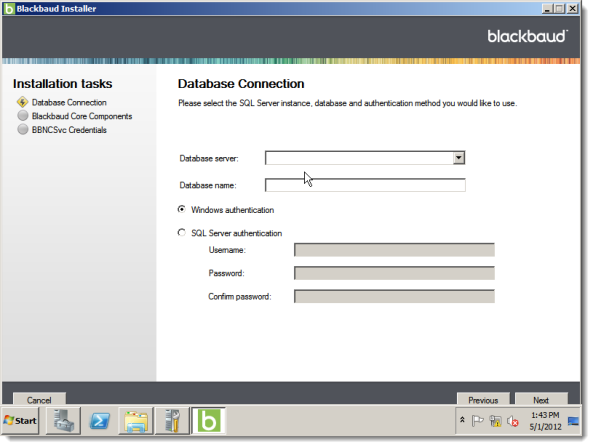Image resolution: width=593 pixels, height=447 pixels.
Task: Click the Show desktop button in tray
Action: [x=573, y=421]
